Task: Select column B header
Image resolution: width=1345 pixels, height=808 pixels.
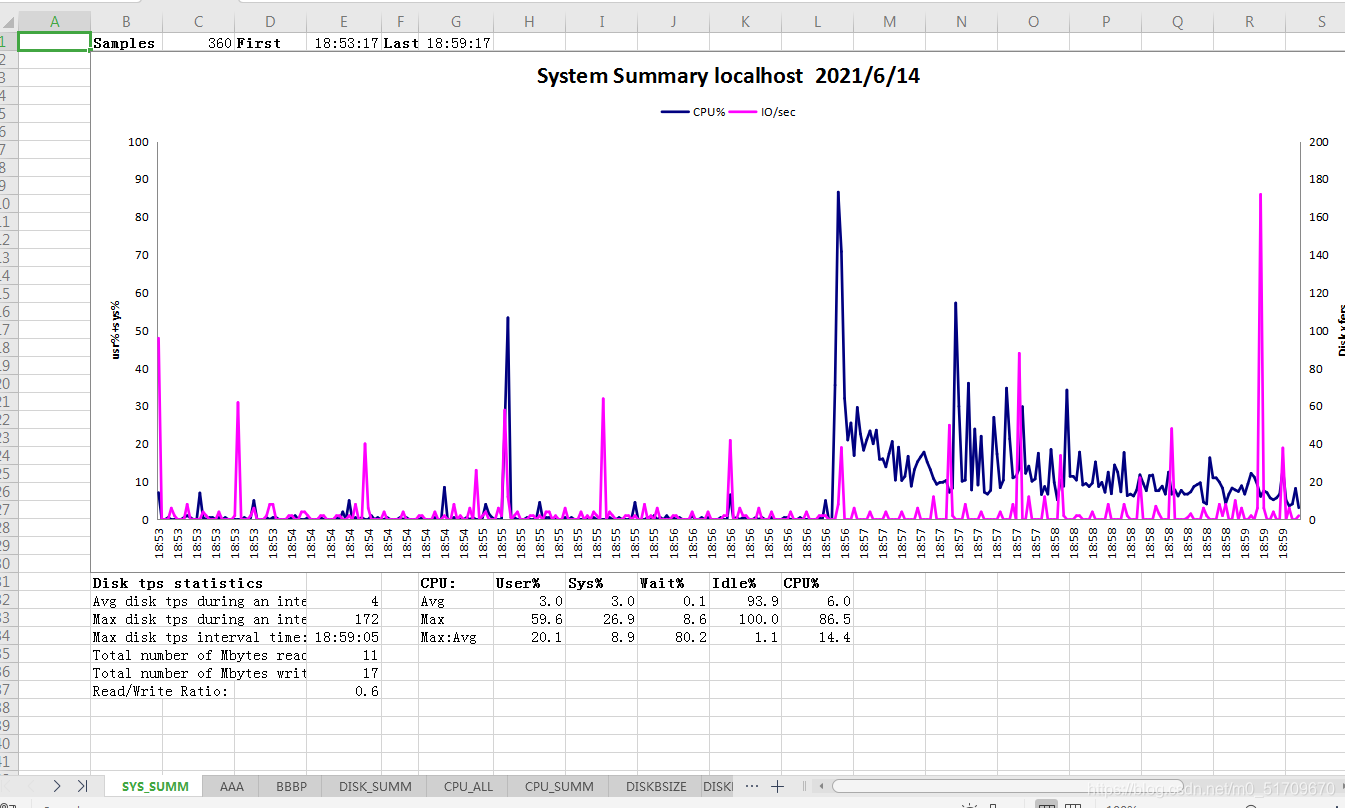Action: click(126, 22)
